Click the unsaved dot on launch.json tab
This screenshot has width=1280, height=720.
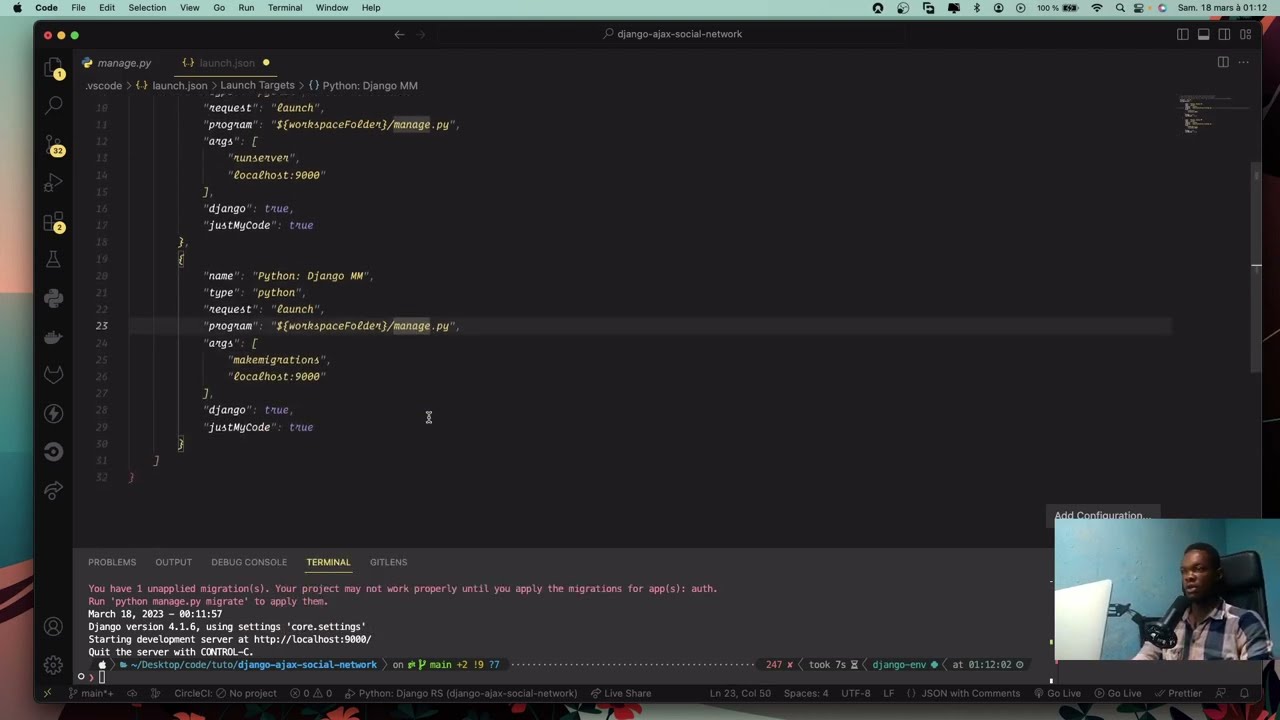click(266, 63)
